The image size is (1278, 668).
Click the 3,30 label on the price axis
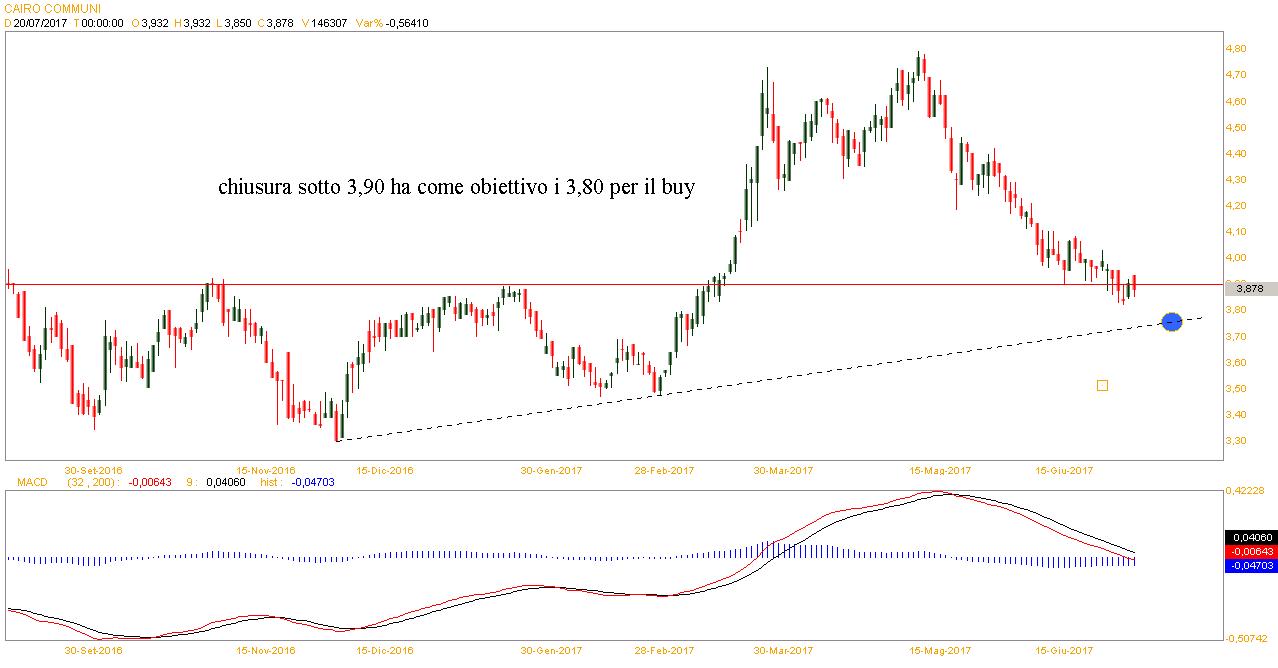click(x=1235, y=441)
